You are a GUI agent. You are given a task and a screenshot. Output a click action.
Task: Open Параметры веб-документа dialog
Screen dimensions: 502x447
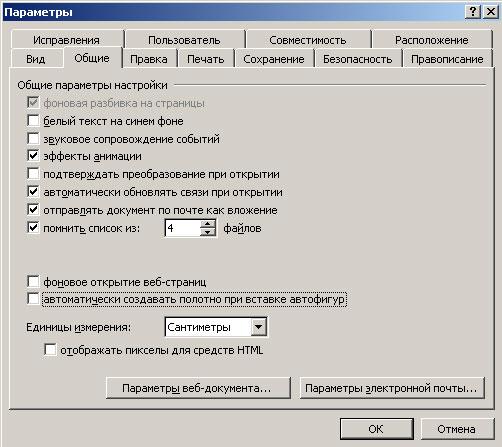(198, 388)
